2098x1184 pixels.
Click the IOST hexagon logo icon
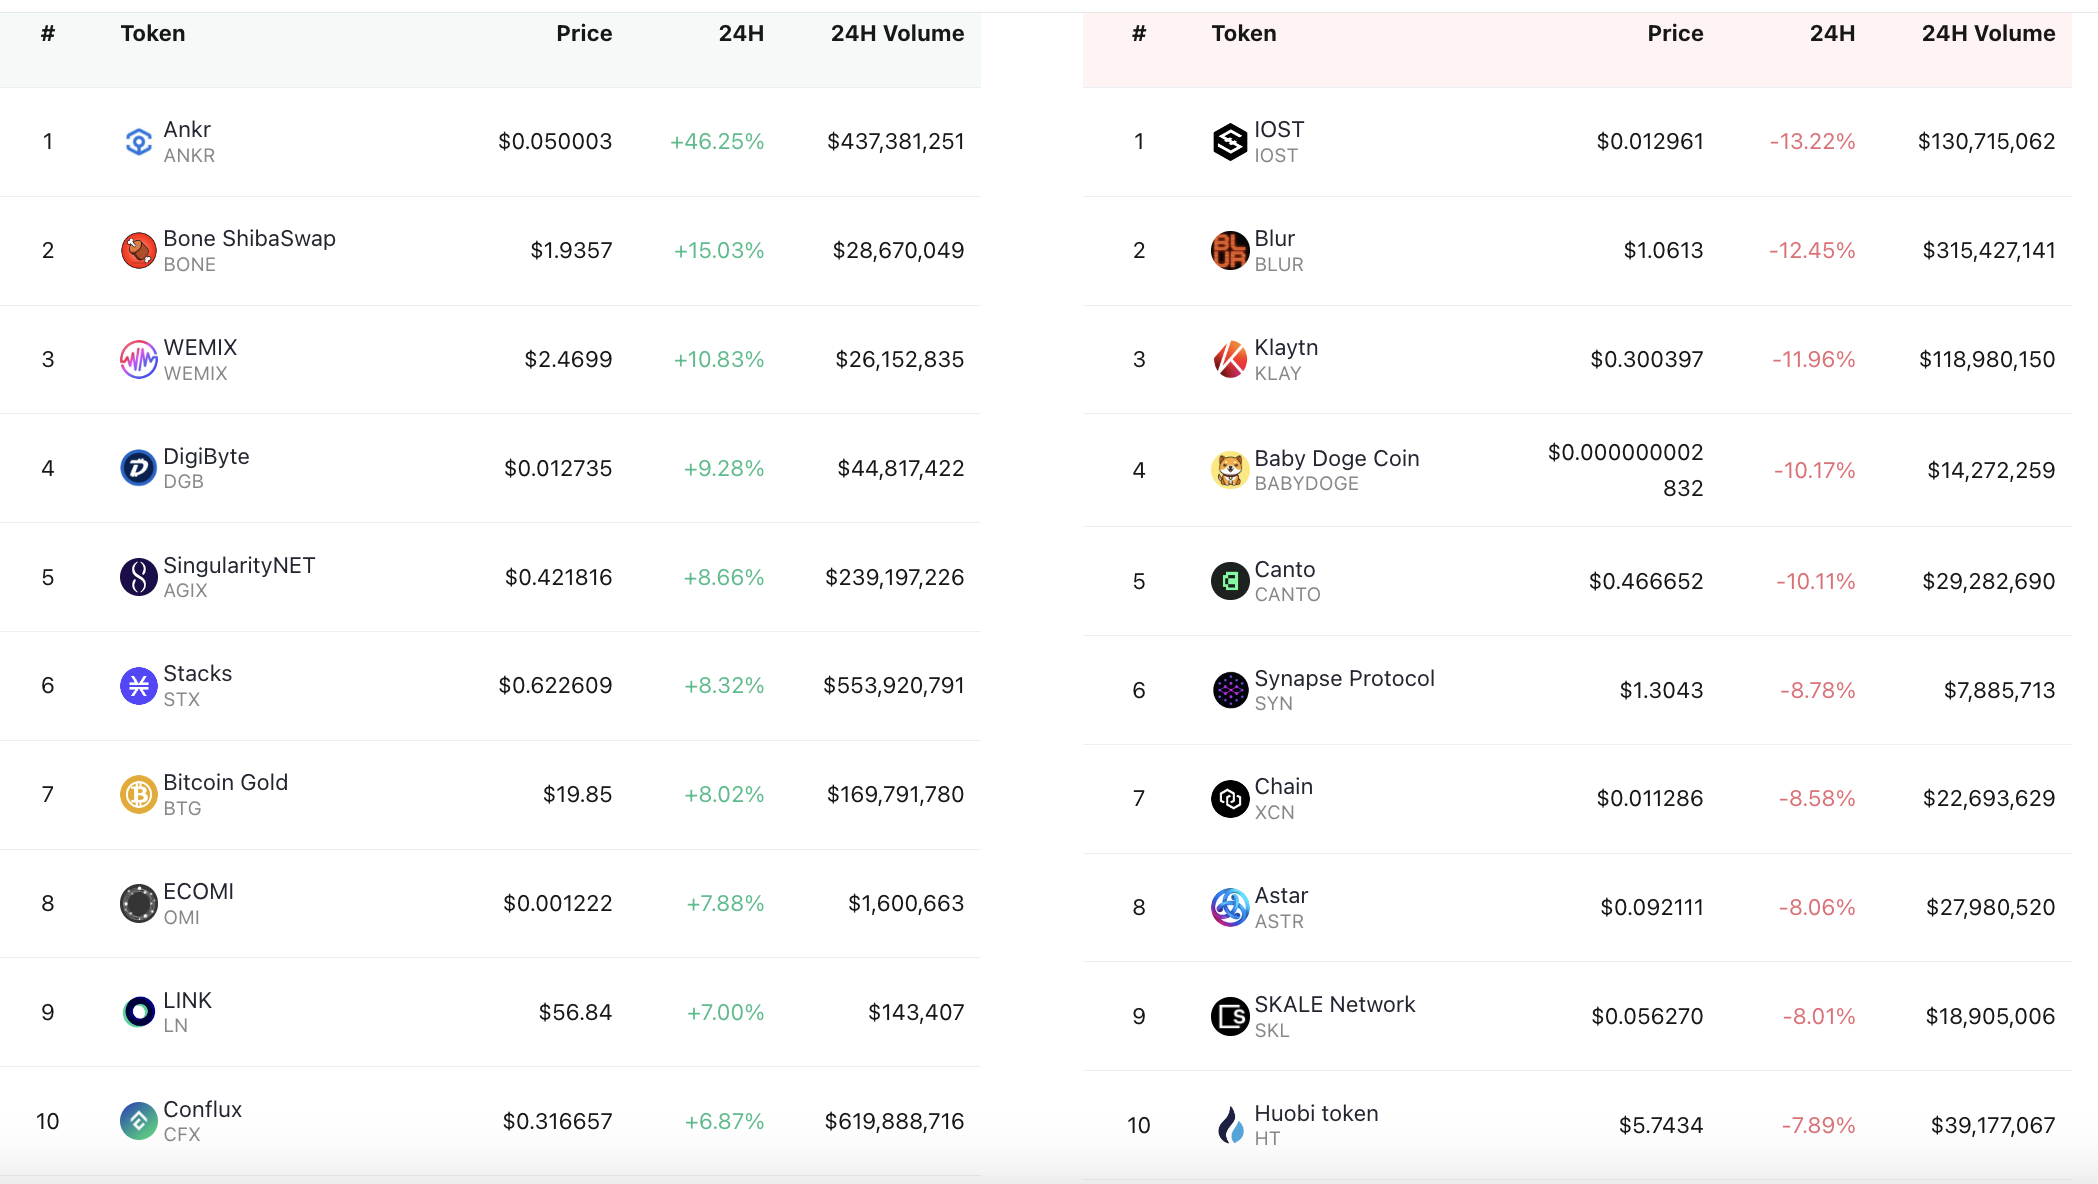1230,142
